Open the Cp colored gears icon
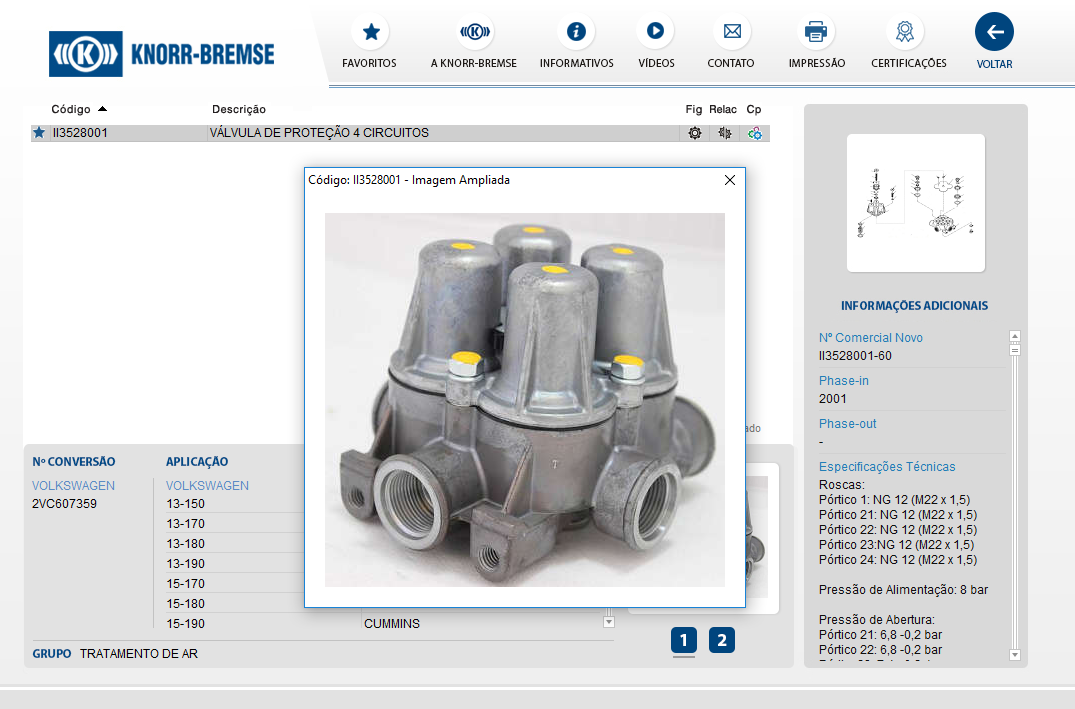Image resolution: width=1075 pixels, height=709 pixels. point(755,133)
